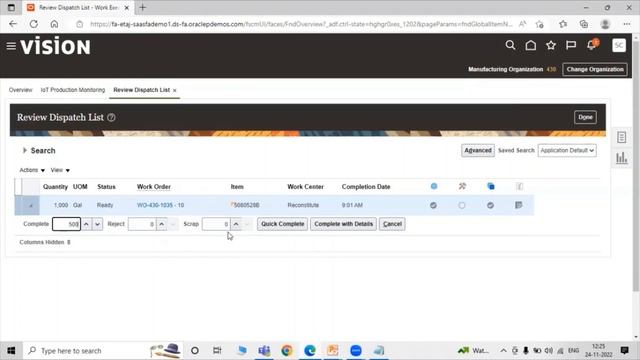This screenshot has width=640, height=360.
Task: Click the Reconstitute work center cell
Action: point(303,205)
